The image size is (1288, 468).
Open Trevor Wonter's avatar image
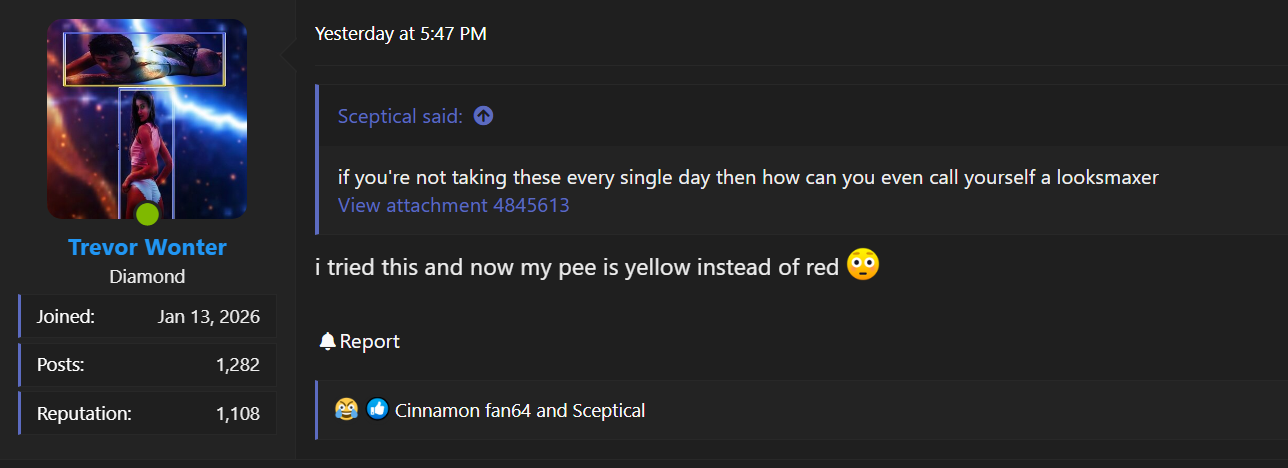point(147,118)
